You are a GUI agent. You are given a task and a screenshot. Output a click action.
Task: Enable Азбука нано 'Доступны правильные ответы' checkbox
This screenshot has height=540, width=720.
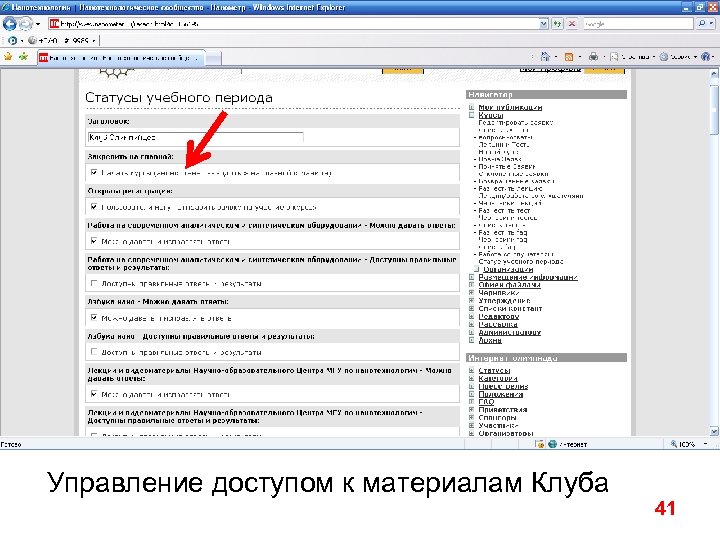tap(94, 352)
